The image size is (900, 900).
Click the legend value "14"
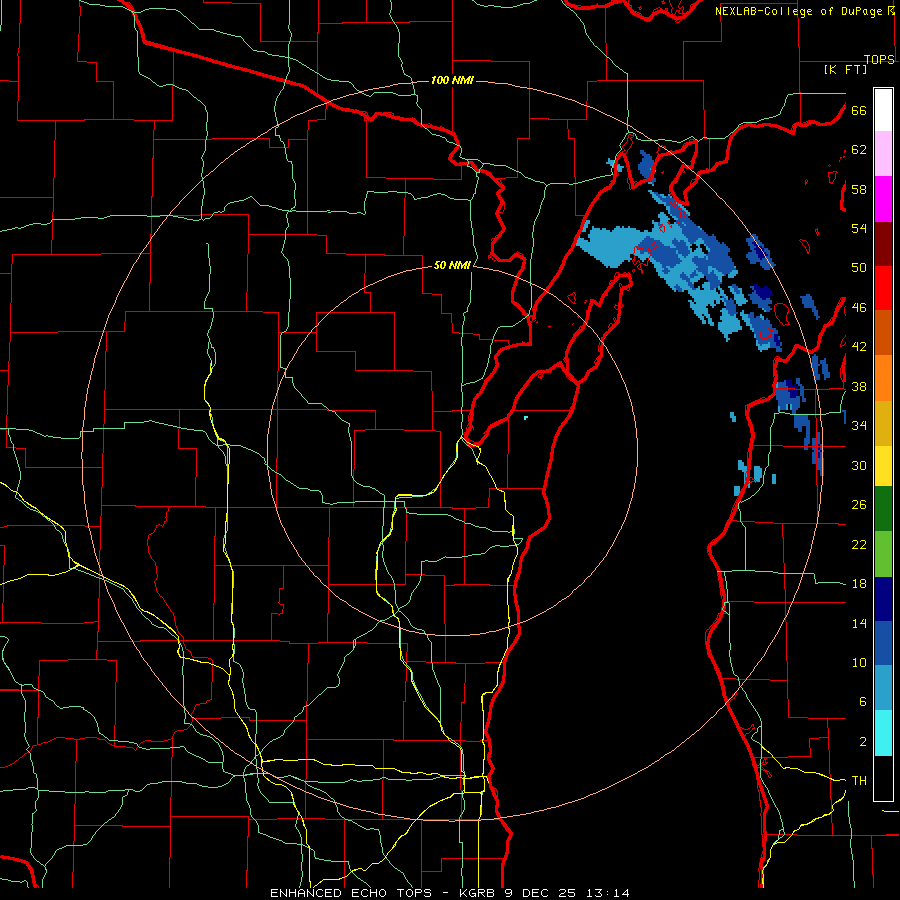click(859, 623)
